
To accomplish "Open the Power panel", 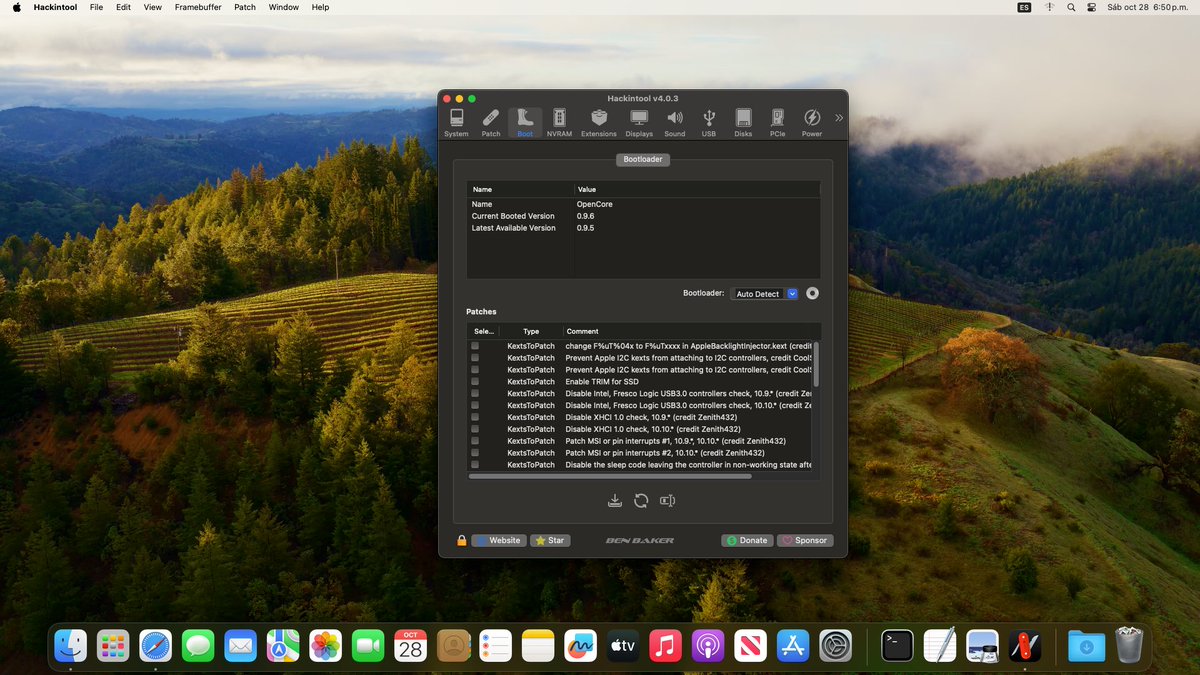I will tap(812, 120).
